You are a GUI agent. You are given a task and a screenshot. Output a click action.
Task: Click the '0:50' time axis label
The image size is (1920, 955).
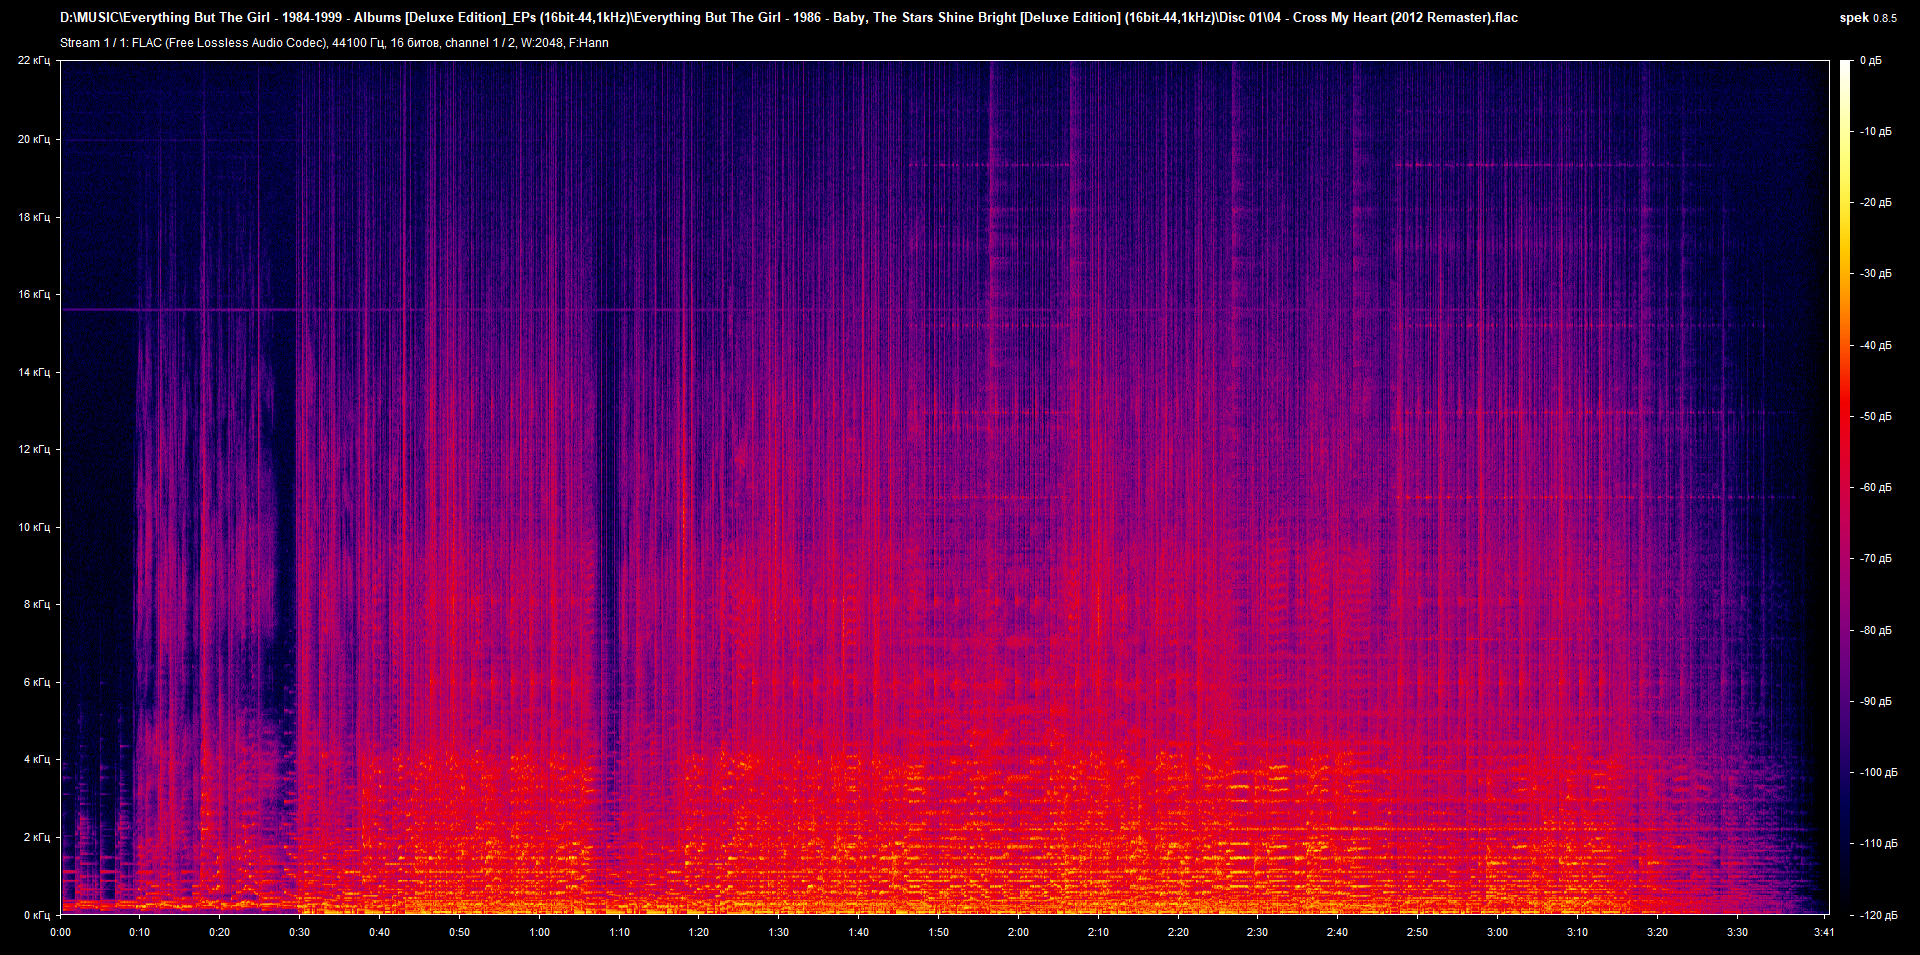tap(459, 932)
